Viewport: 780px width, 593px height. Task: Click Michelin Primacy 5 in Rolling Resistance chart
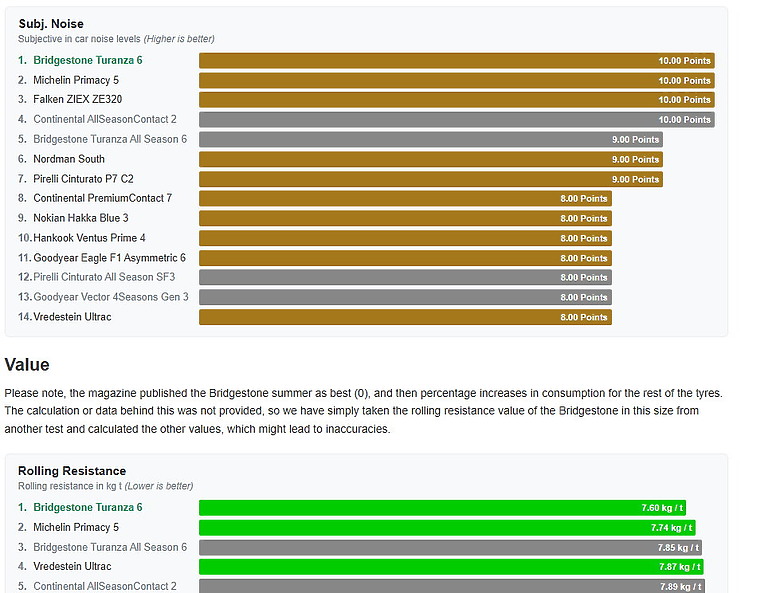tap(76, 527)
